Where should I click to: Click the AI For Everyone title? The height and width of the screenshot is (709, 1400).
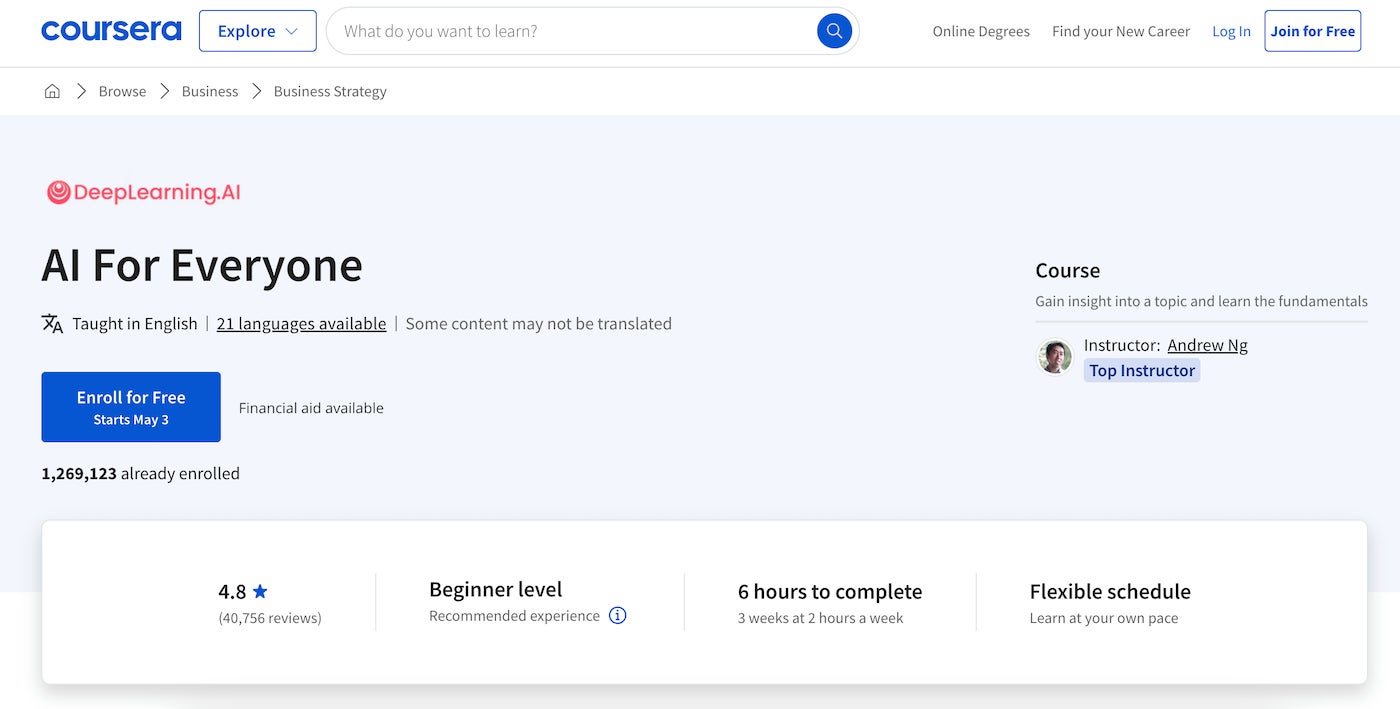coord(202,265)
